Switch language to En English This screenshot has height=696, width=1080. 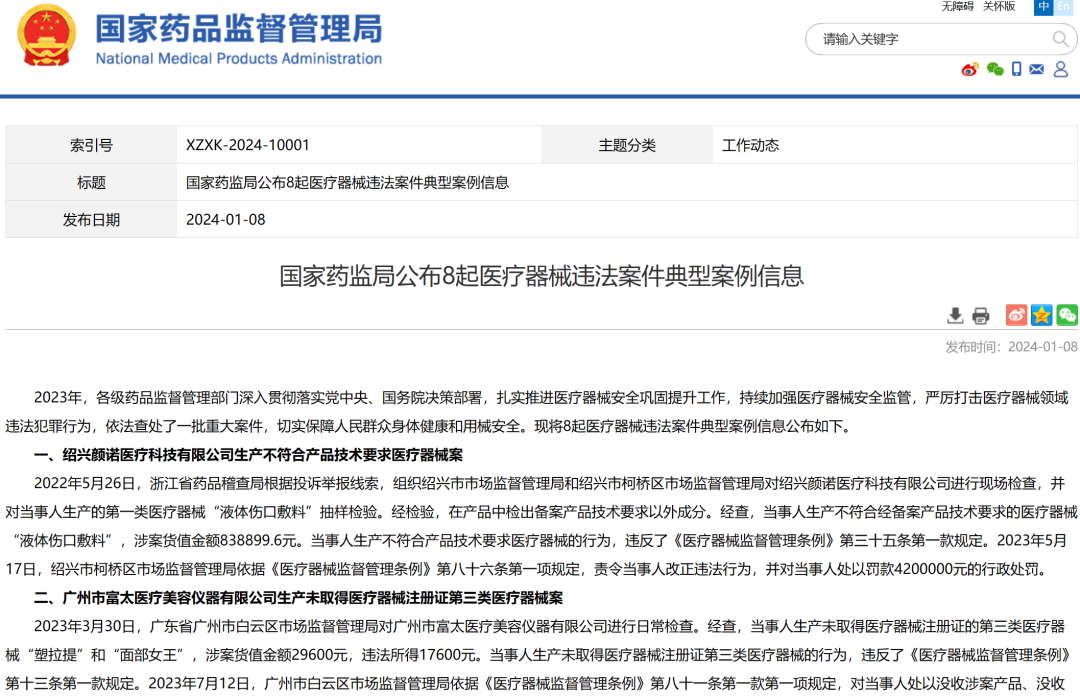point(1063,6)
